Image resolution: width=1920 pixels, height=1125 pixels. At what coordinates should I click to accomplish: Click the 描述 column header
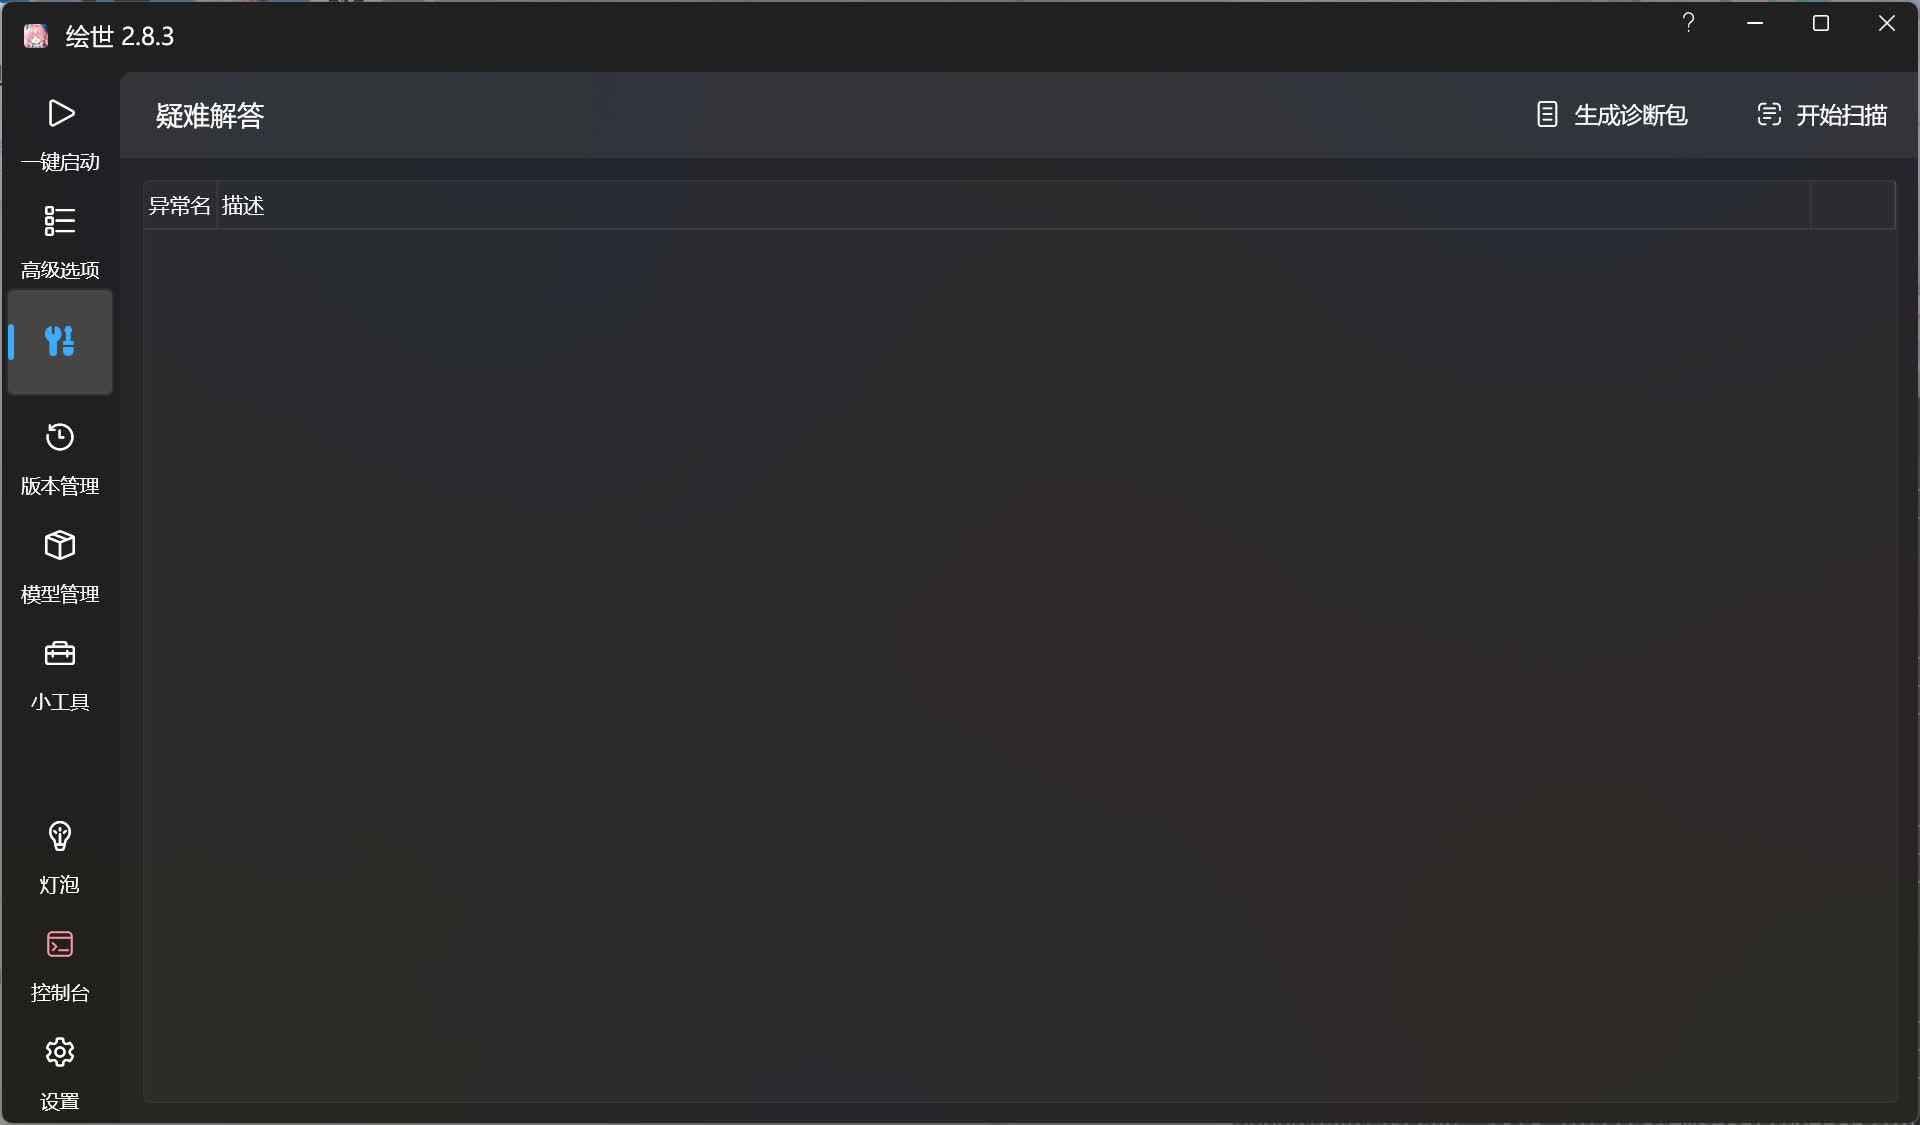[x=243, y=206]
